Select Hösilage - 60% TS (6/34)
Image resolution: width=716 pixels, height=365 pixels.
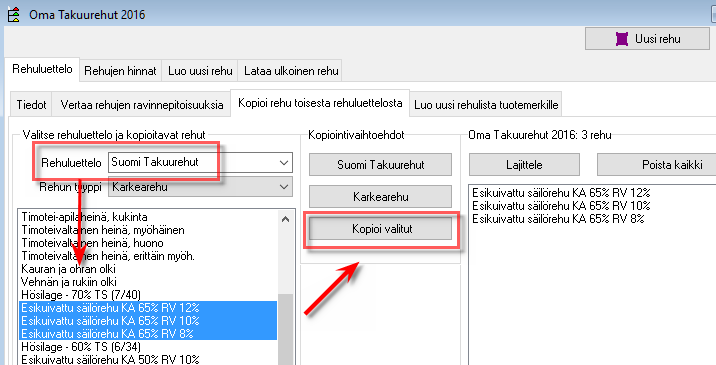[148, 347]
